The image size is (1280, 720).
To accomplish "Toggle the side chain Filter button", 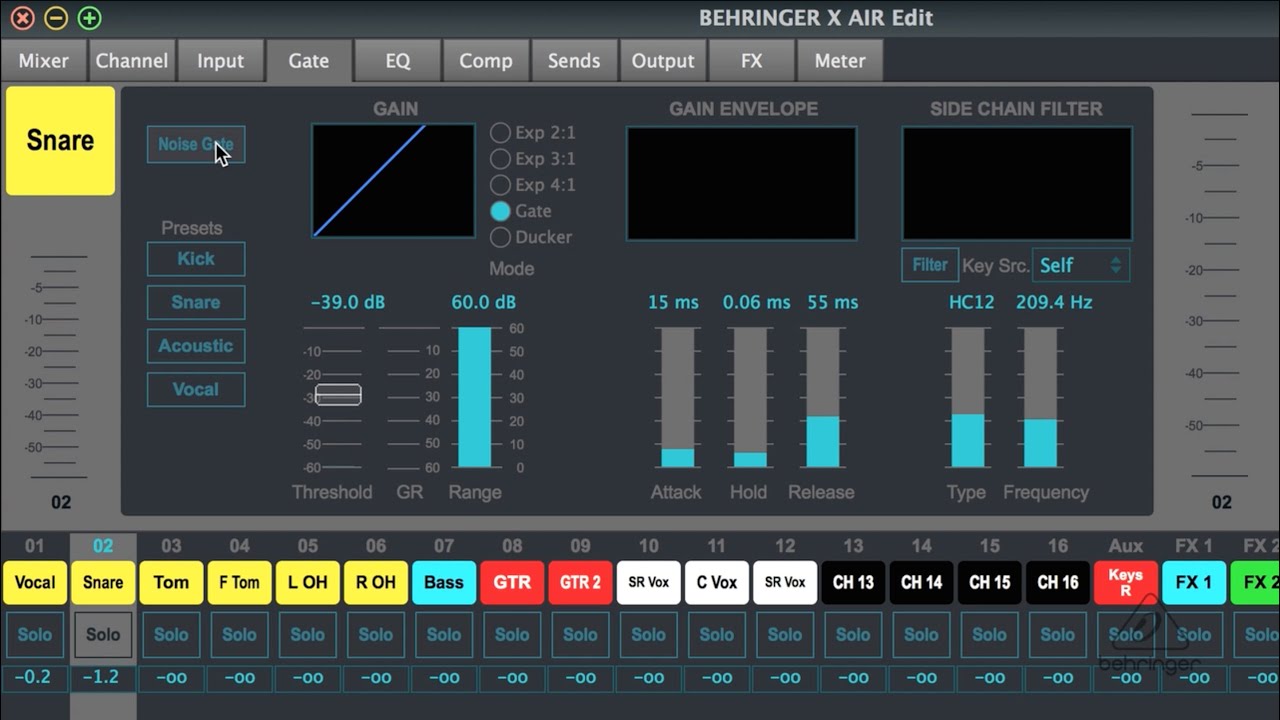I will [930, 265].
